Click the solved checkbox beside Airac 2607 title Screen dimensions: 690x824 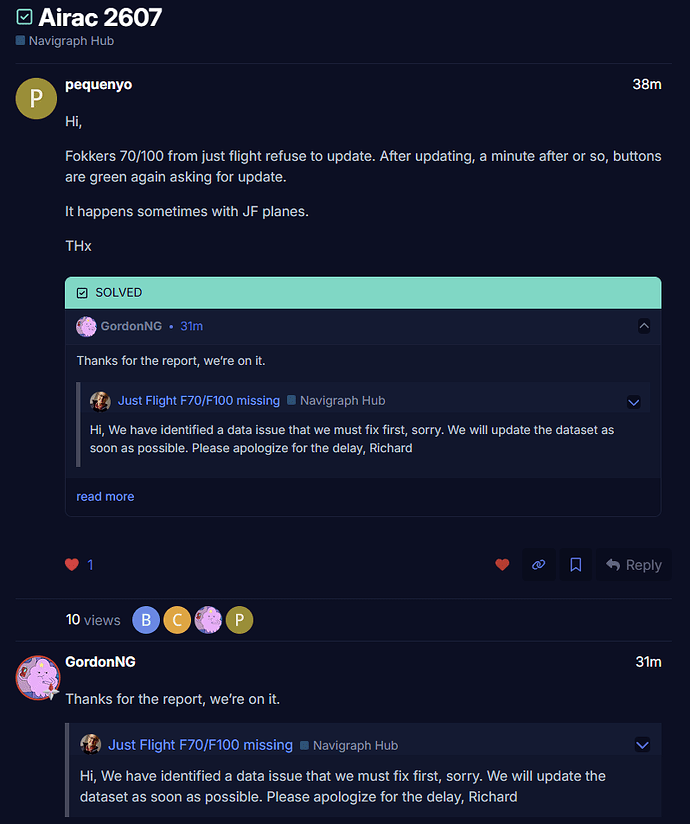pos(24,17)
